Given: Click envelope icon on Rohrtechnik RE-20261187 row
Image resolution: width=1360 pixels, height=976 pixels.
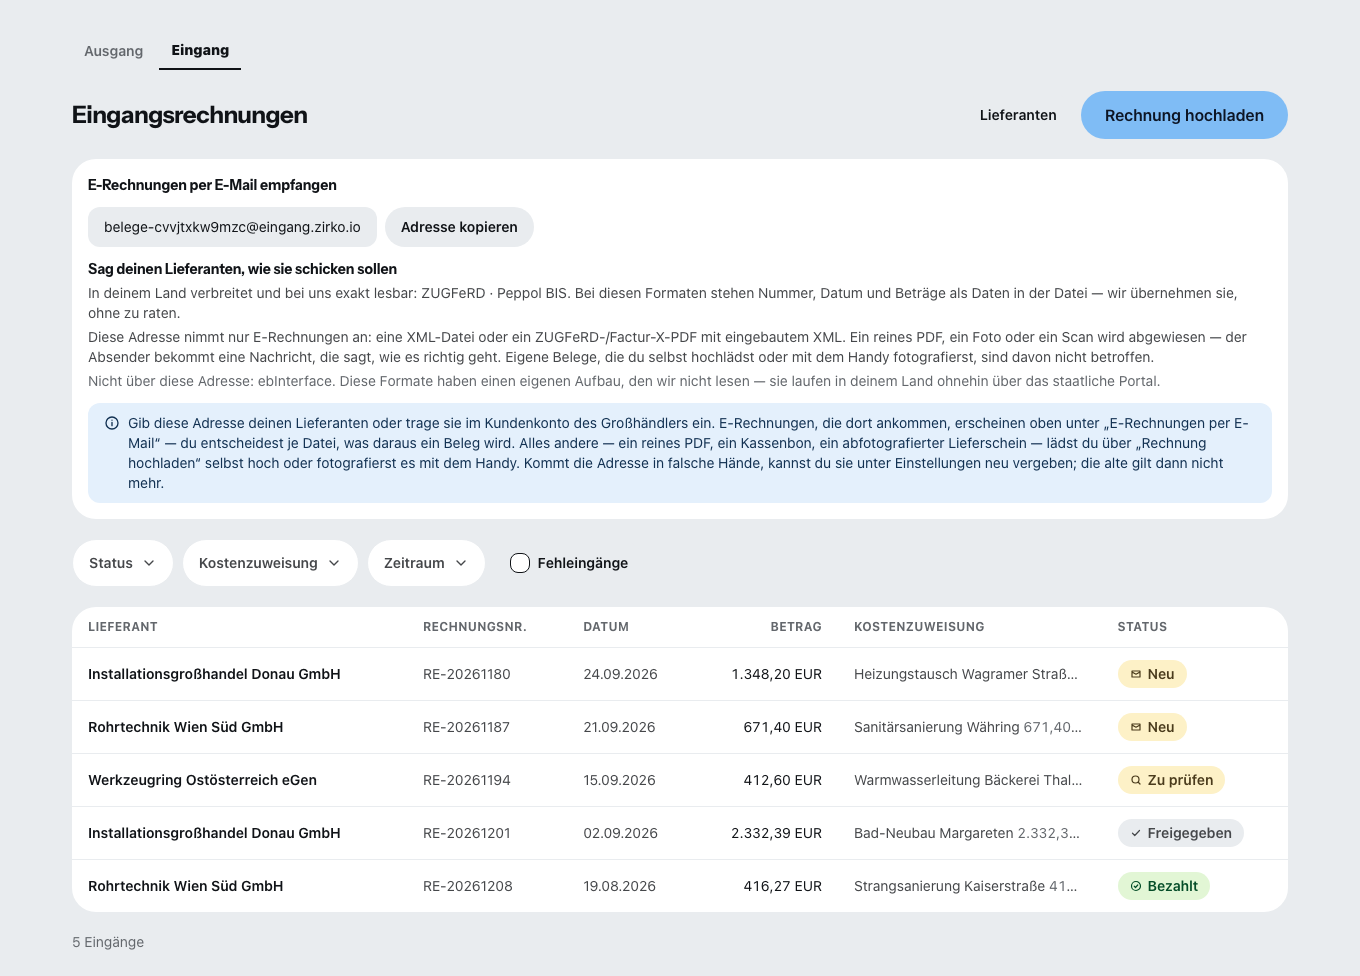Looking at the screenshot, I should coord(1136,727).
